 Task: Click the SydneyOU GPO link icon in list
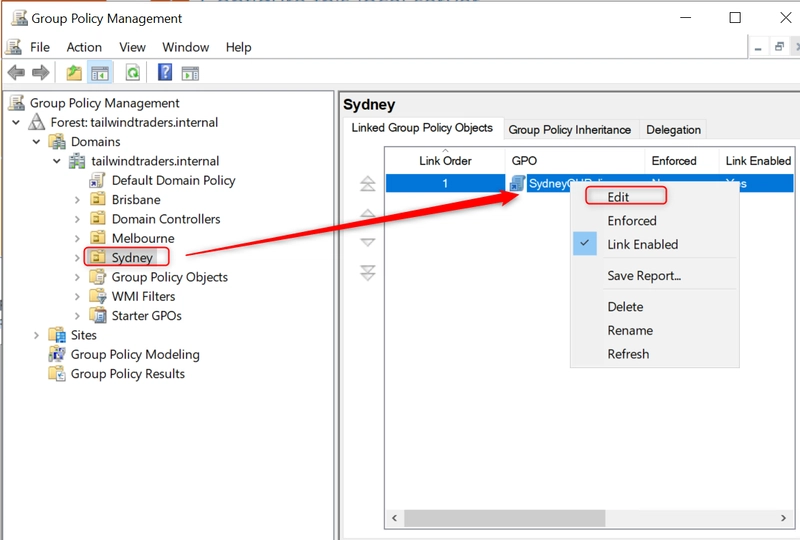[x=517, y=183]
